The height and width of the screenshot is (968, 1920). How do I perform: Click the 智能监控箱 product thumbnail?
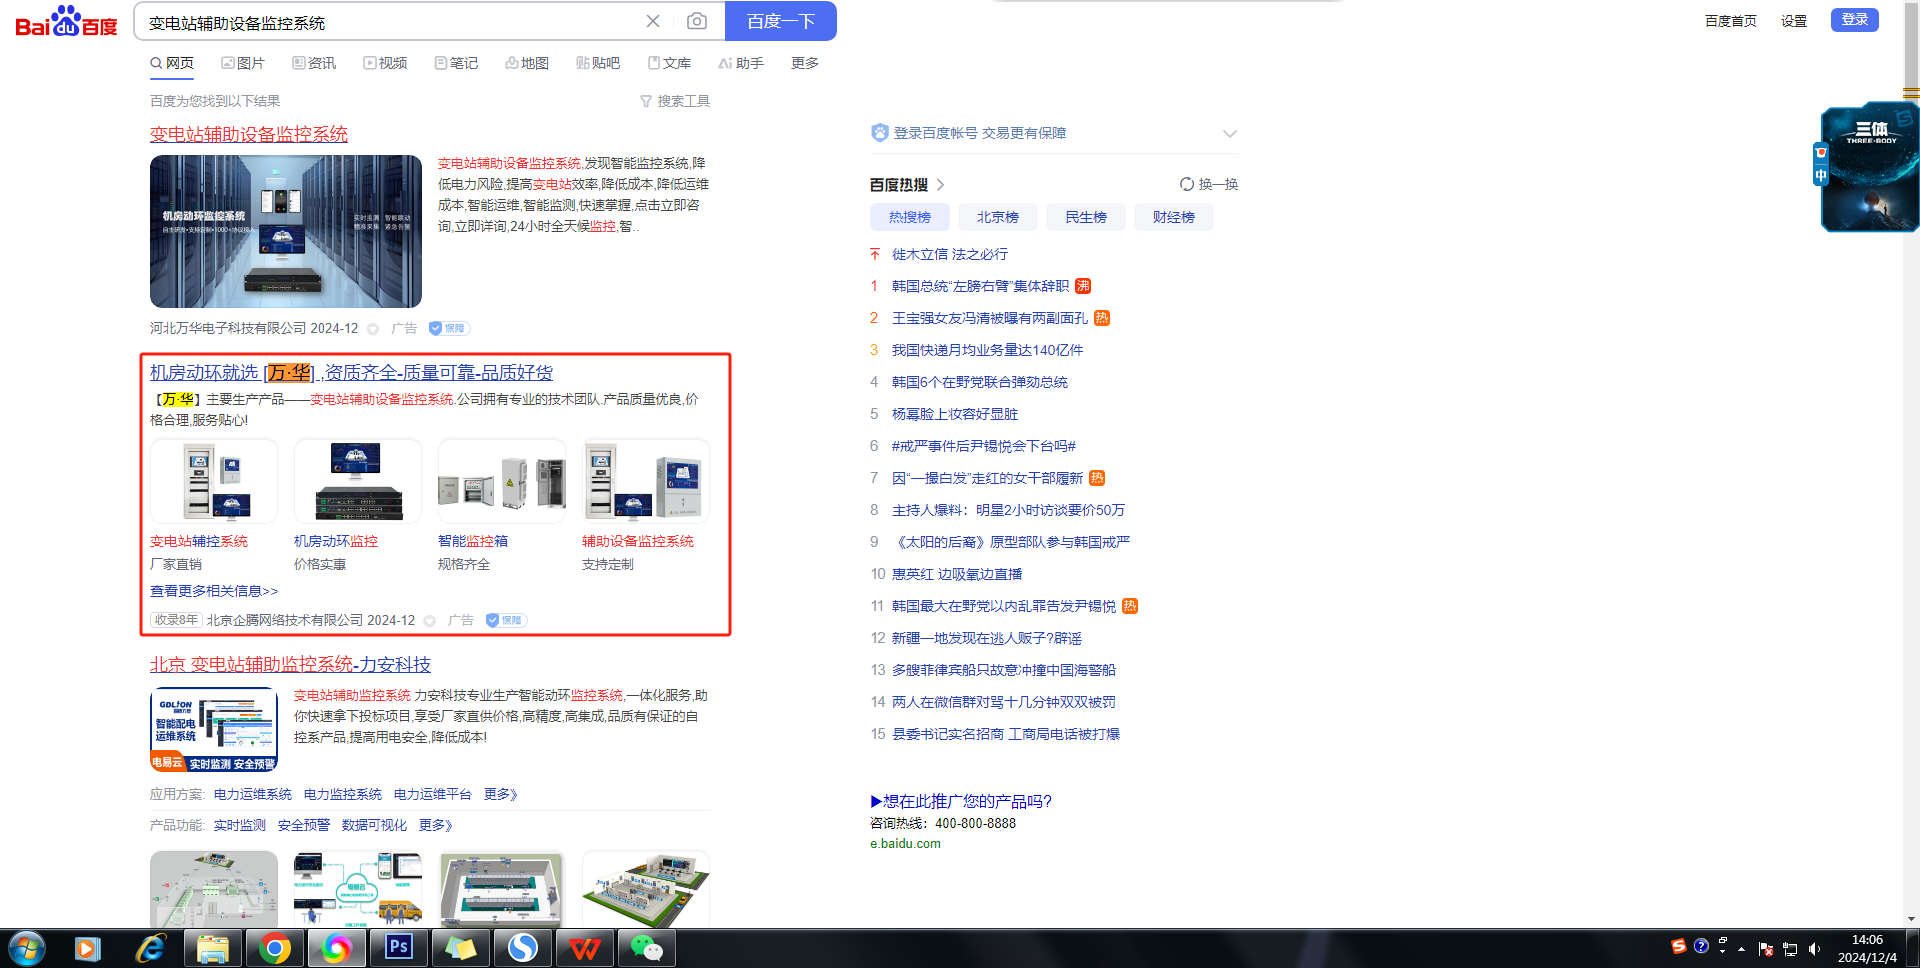pyautogui.click(x=502, y=481)
